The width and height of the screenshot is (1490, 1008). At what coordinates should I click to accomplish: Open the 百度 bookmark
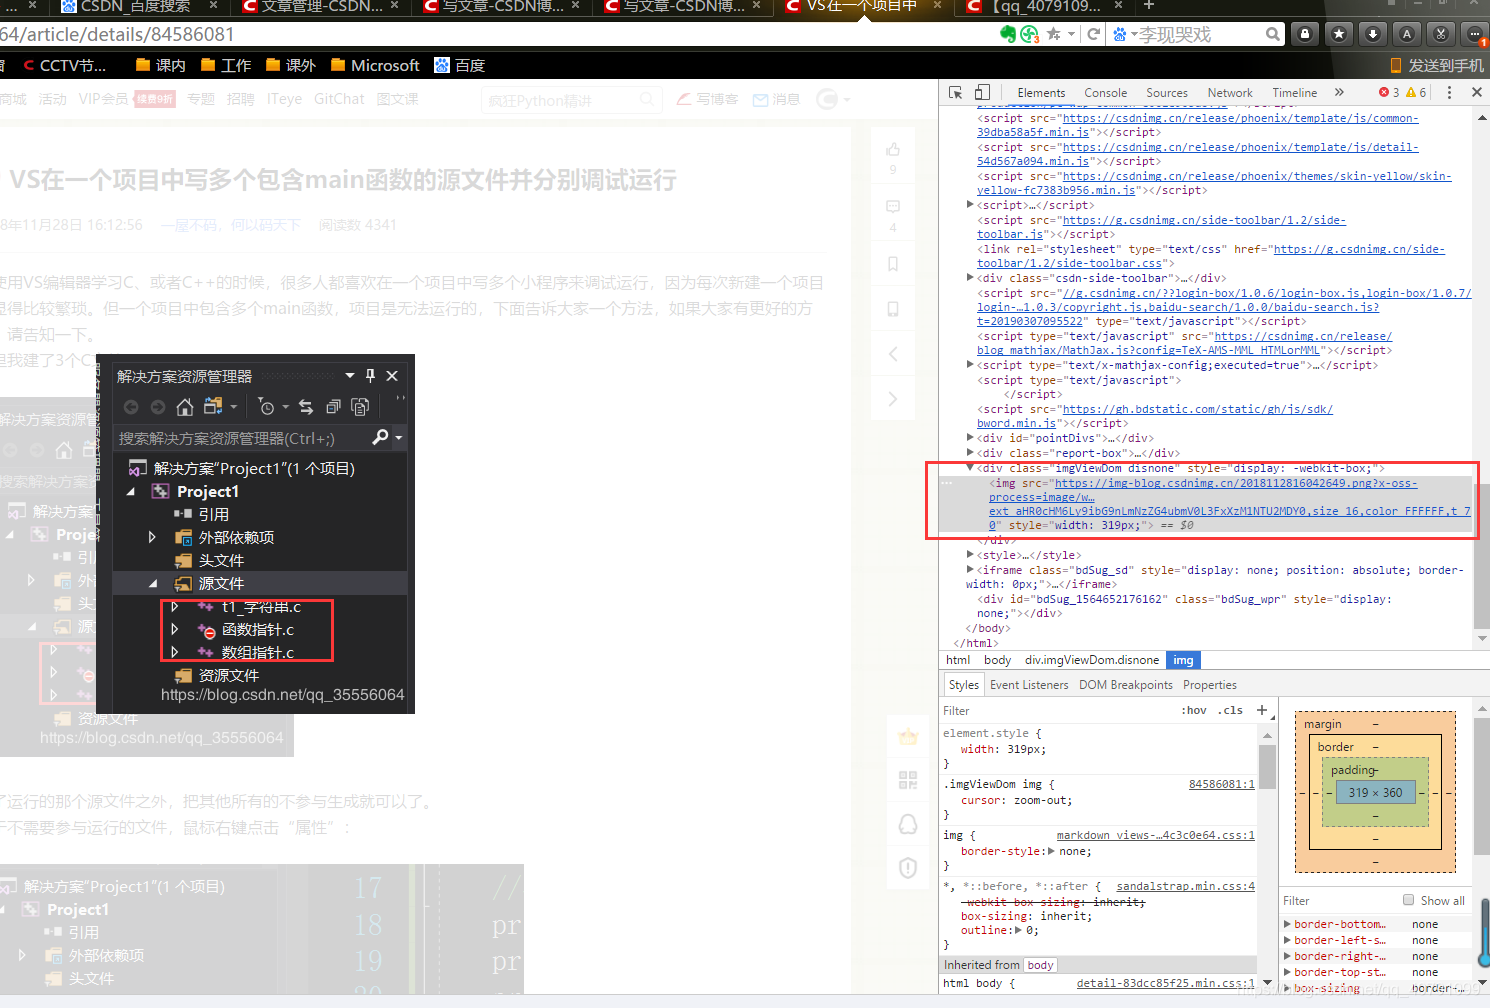[x=460, y=65]
